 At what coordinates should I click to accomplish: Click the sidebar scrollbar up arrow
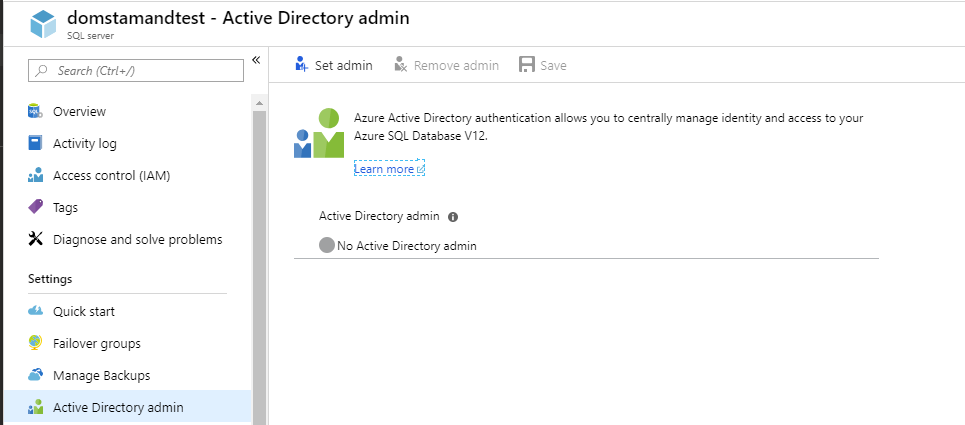pyautogui.click(x=259, y=103)
